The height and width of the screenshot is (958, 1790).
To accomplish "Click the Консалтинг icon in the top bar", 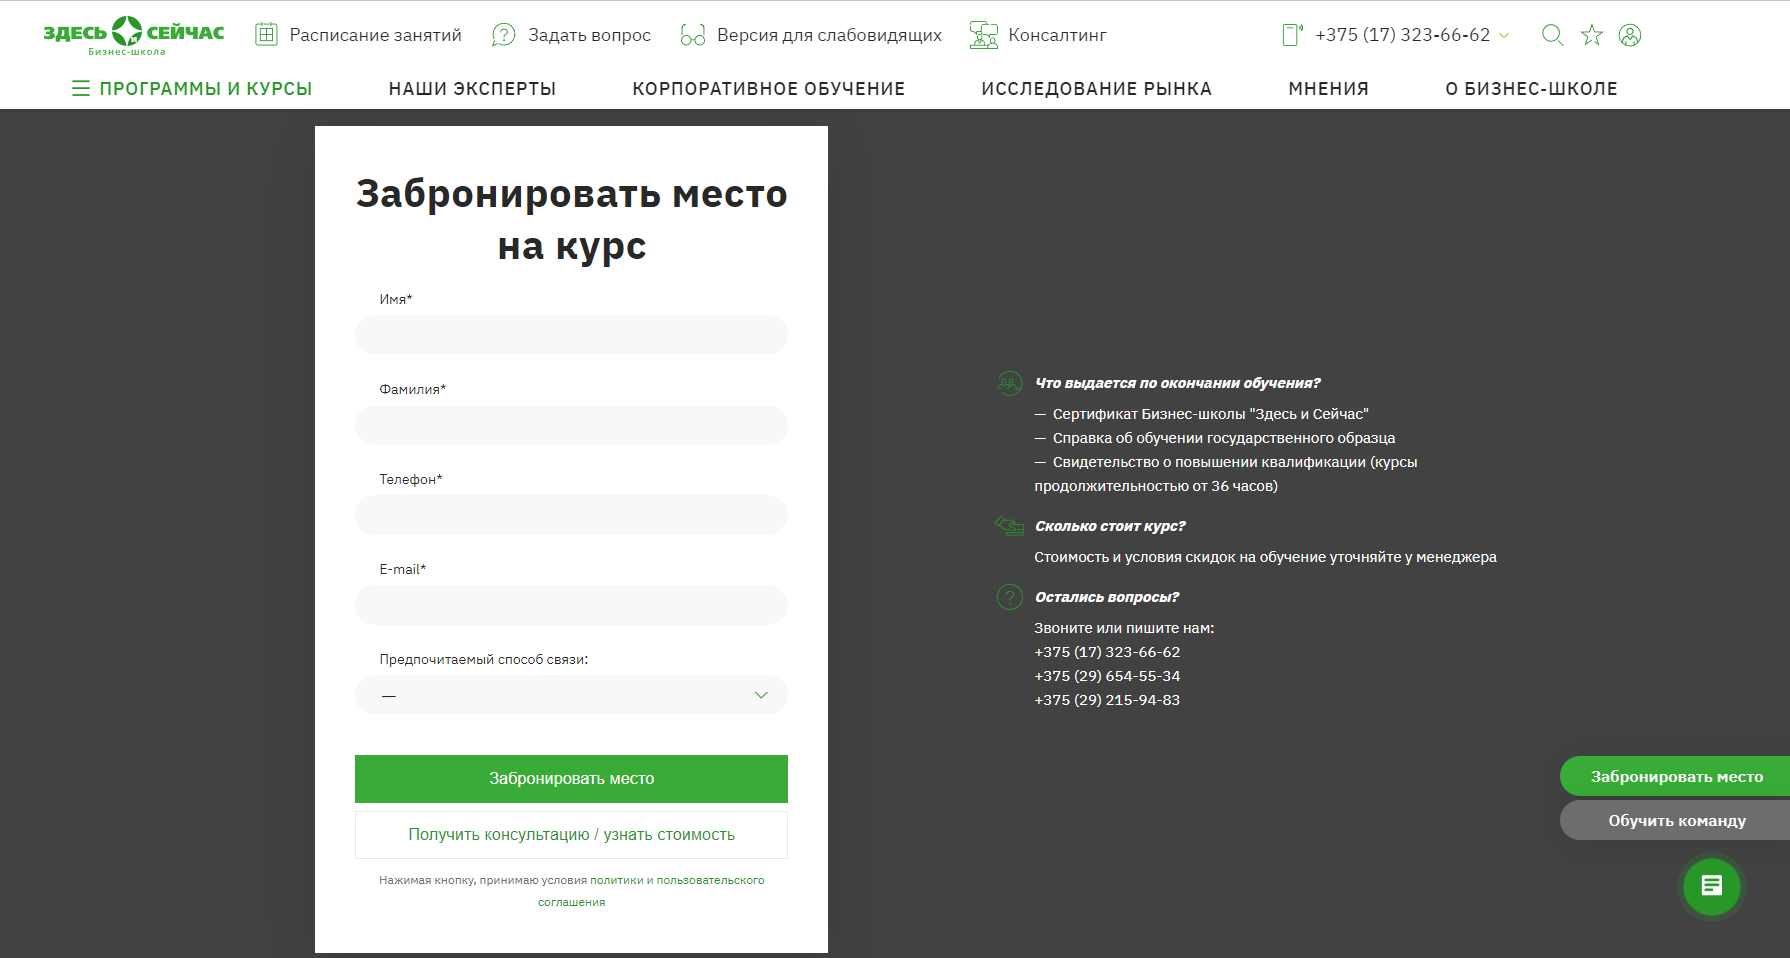I will [984, 35].
